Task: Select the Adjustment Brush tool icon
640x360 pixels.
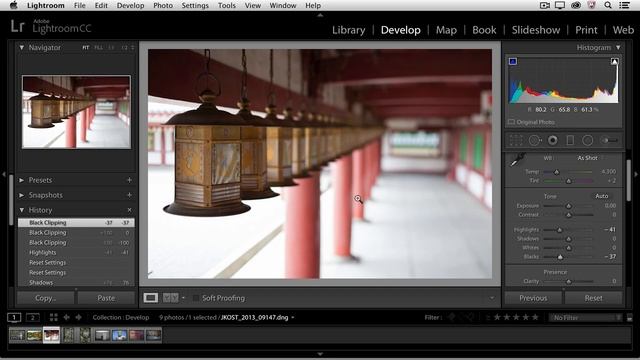Action: [x=609, y=140]
